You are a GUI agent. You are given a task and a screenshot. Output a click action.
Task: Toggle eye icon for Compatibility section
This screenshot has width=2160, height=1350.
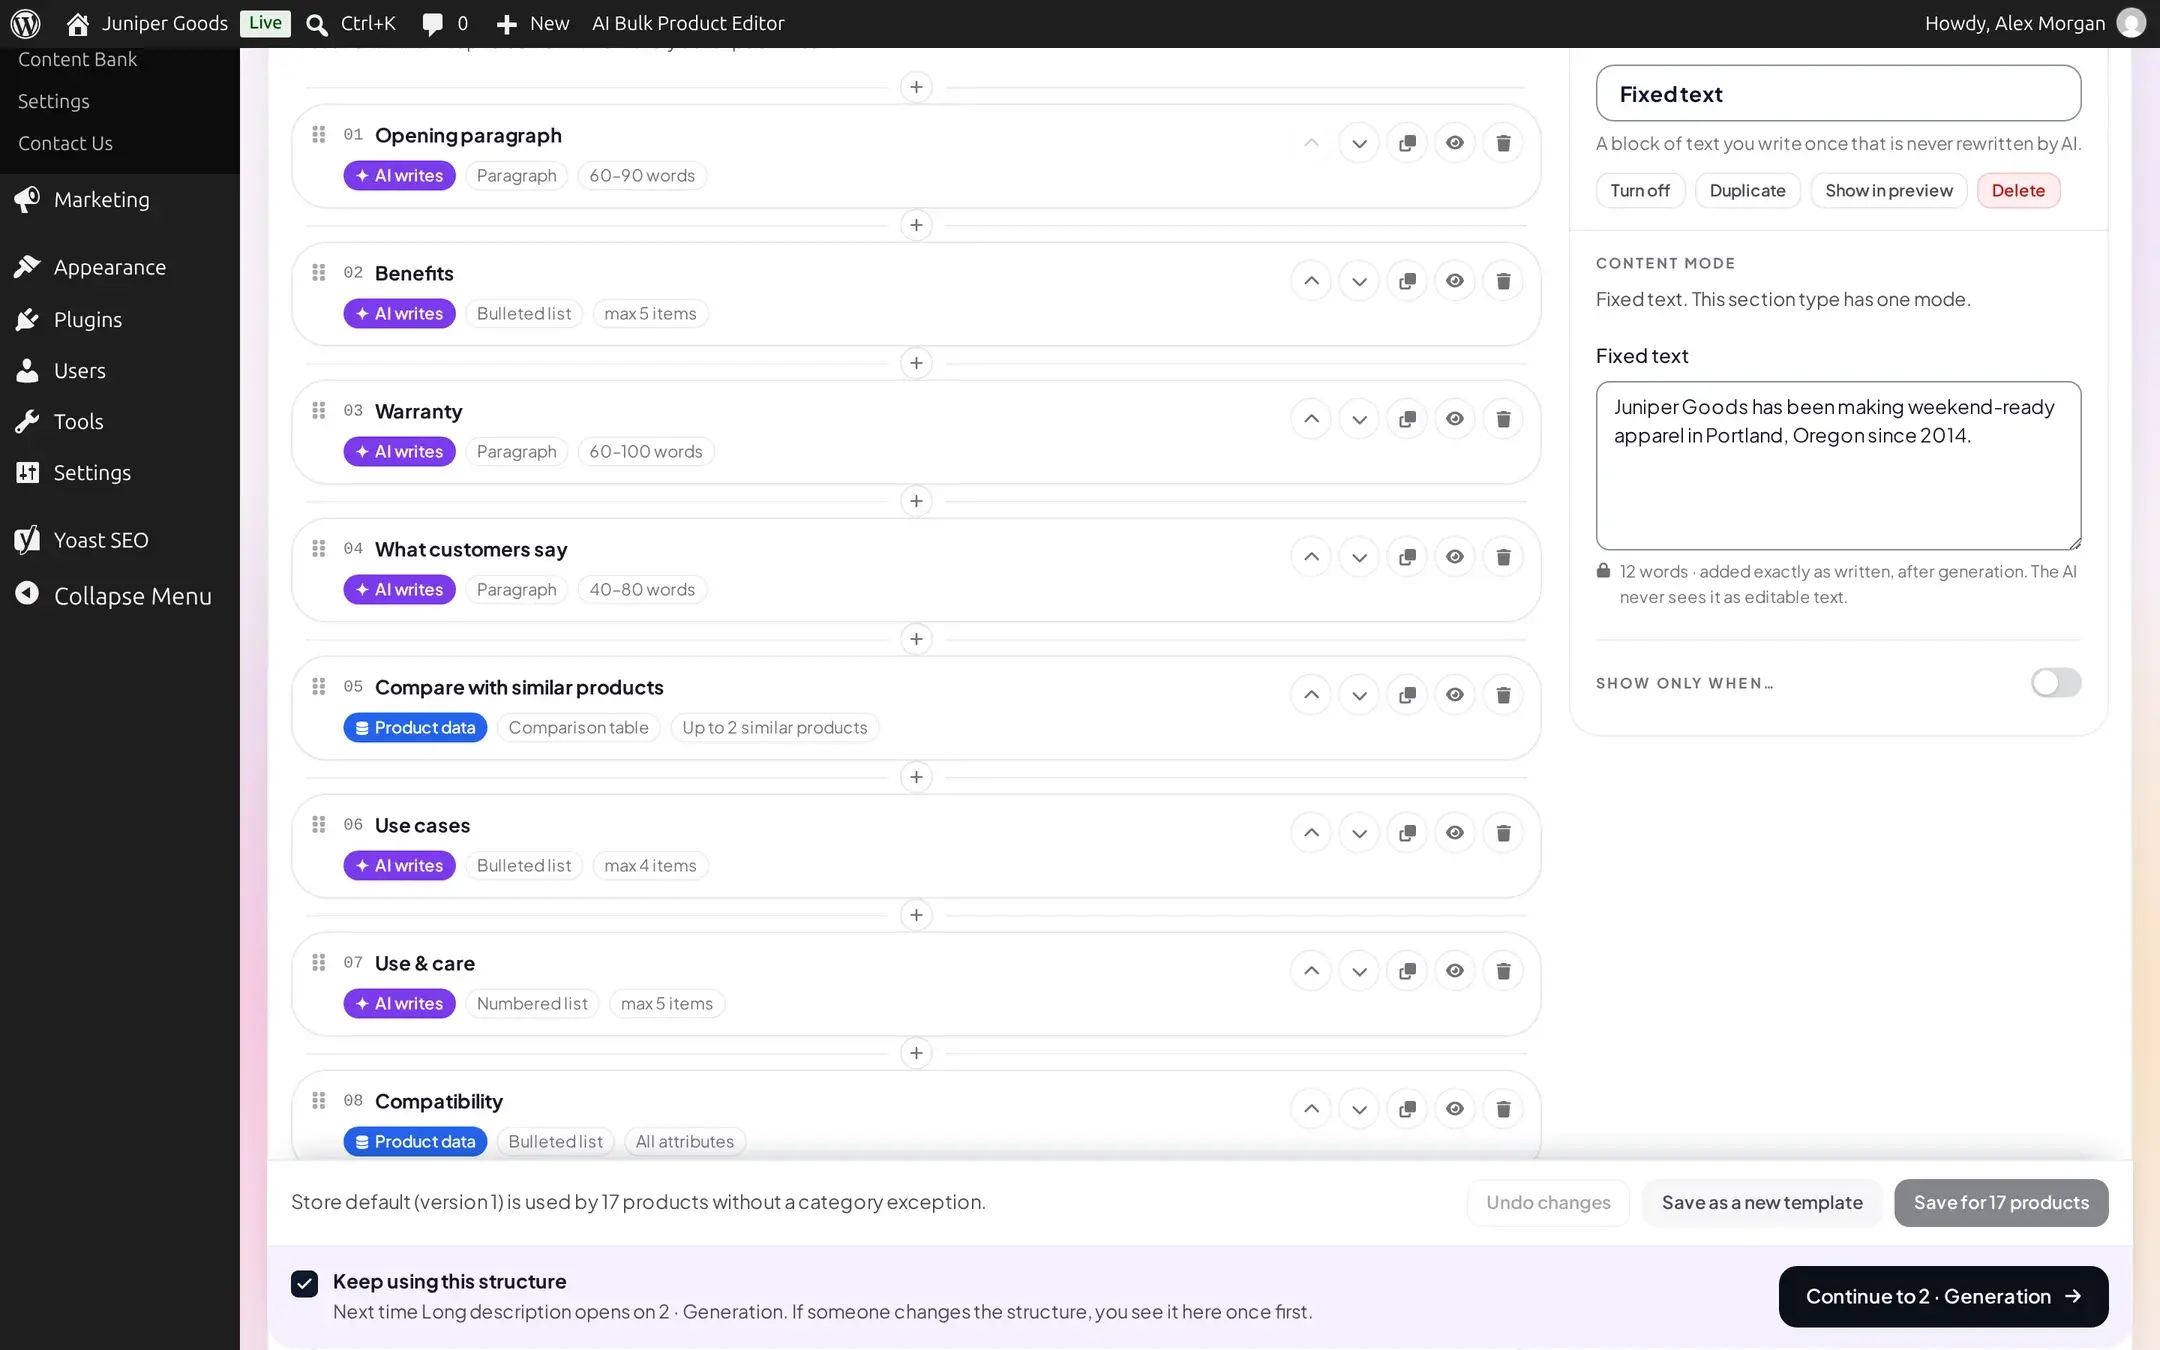(x=1455, y=1109)
